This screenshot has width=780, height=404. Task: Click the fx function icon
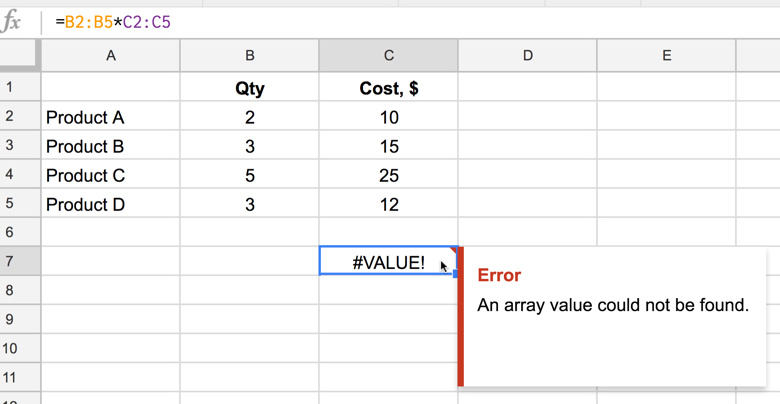click(x=13, y=21)
